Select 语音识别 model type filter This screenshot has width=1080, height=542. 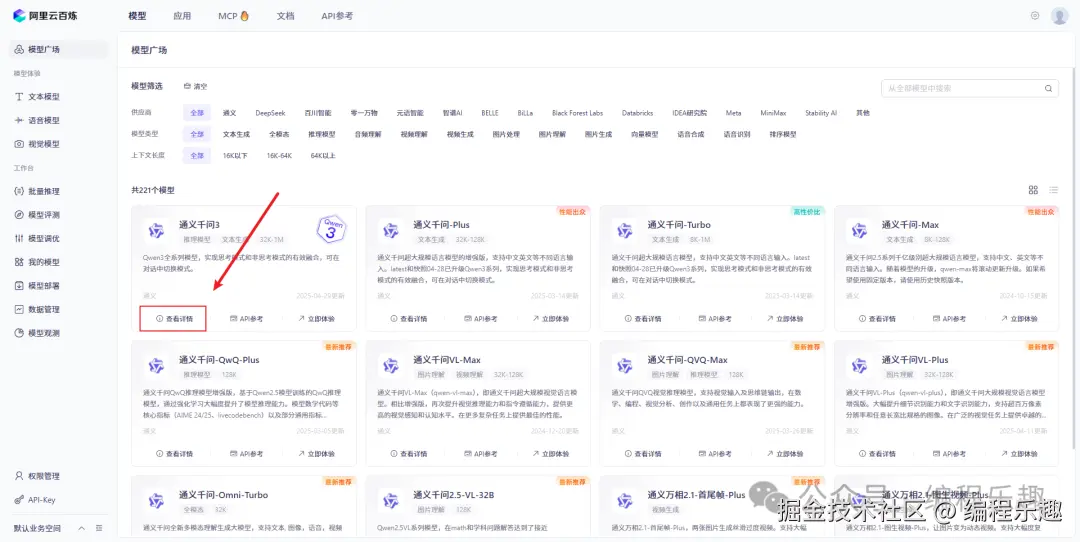coord(737,134)
